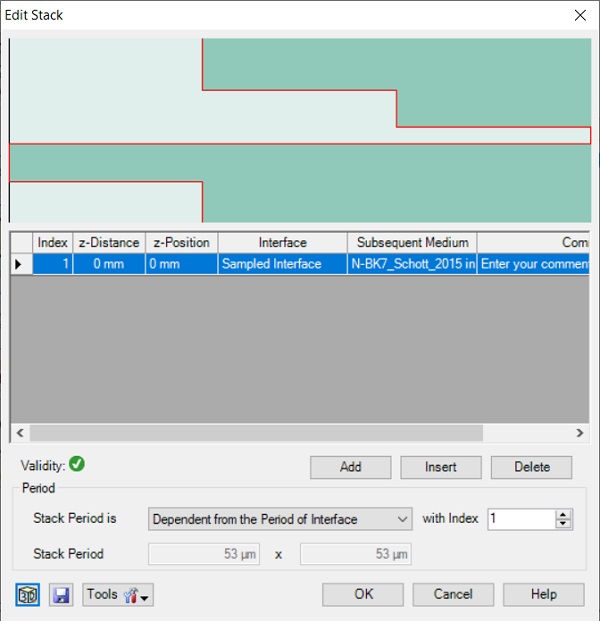This screenshot has height=621, width=600.
Task: Open Help for Edit Stack
Action: tap(543, 594)
